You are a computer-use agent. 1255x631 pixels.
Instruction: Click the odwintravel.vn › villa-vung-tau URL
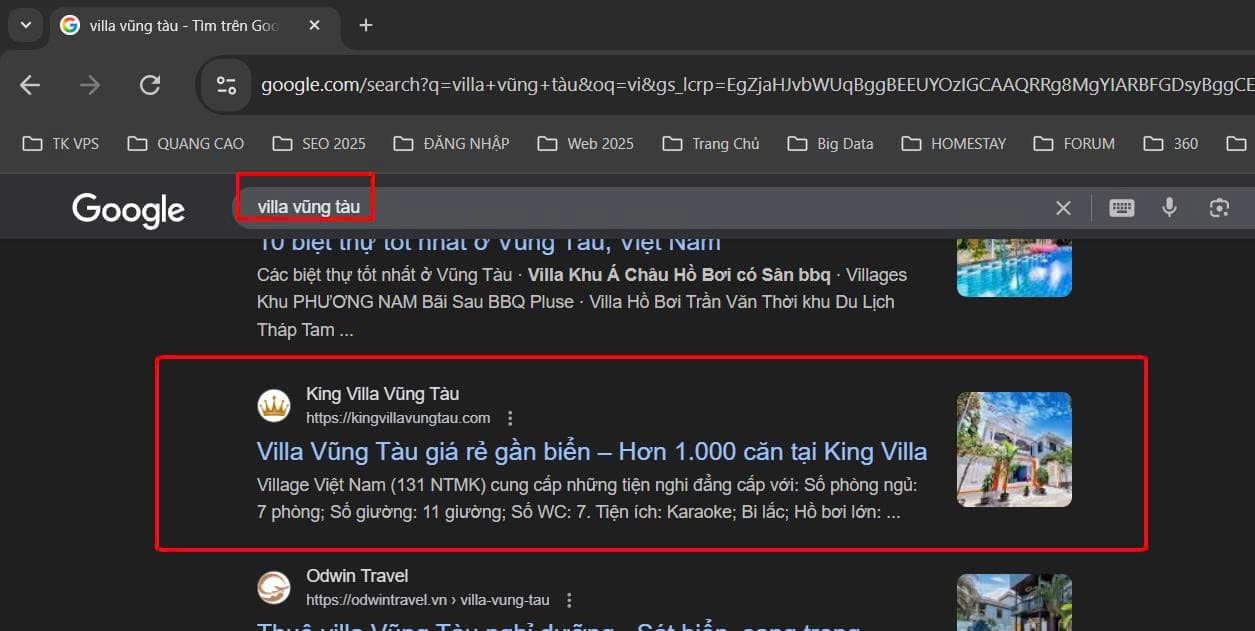pyautogui.click(x=428, y=600)
